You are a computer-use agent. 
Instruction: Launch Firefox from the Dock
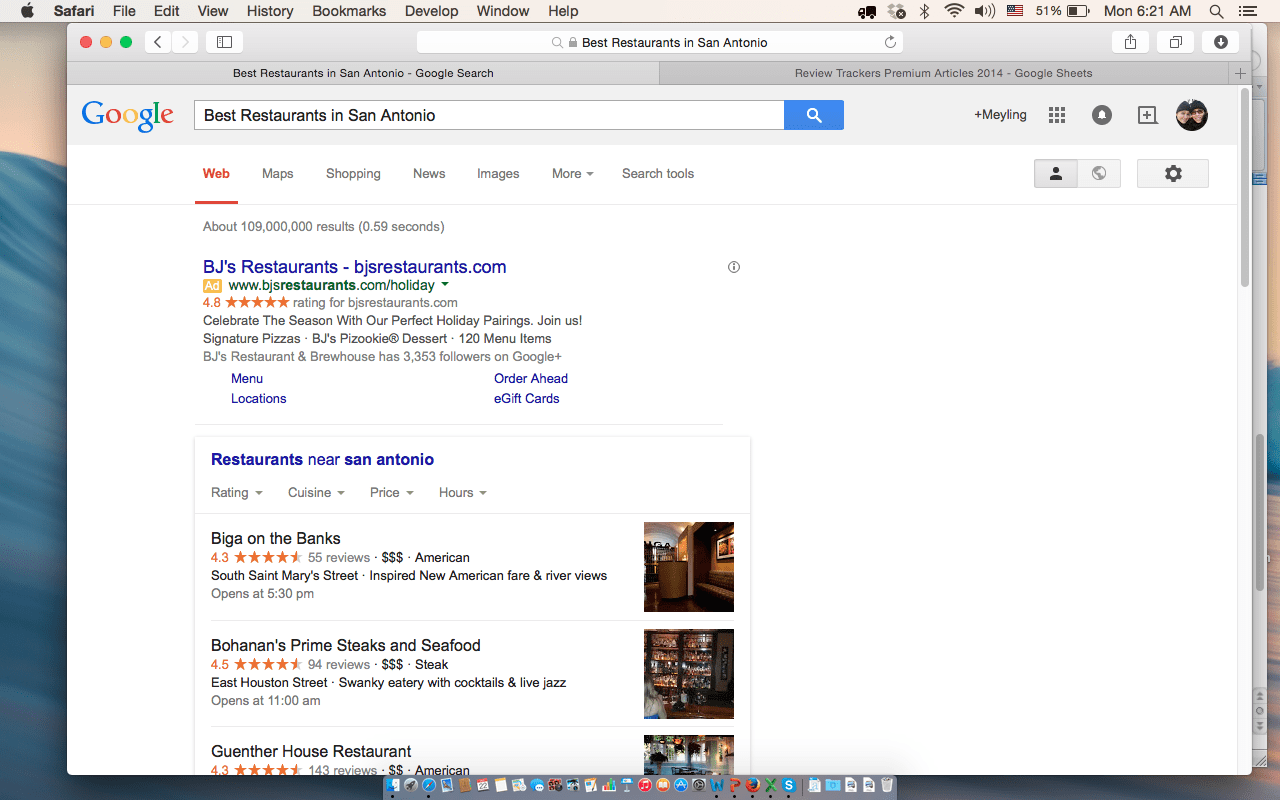click(x=753, y=785)
